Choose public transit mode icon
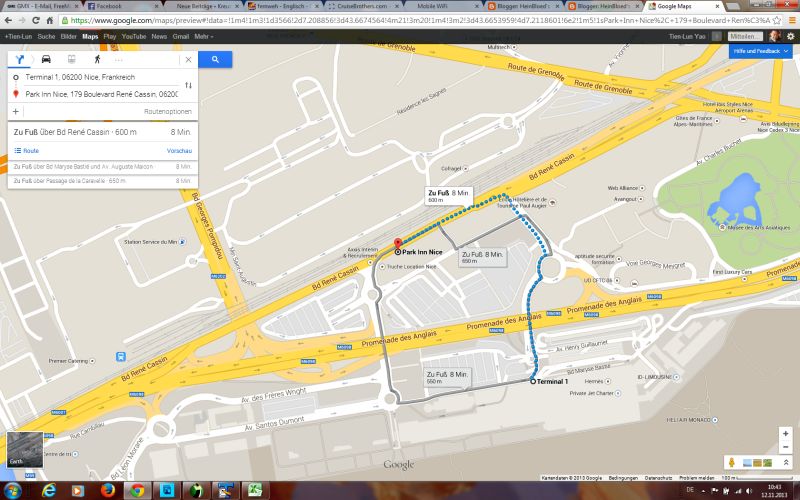The image size is (800, 500). (x=71, y=59)
